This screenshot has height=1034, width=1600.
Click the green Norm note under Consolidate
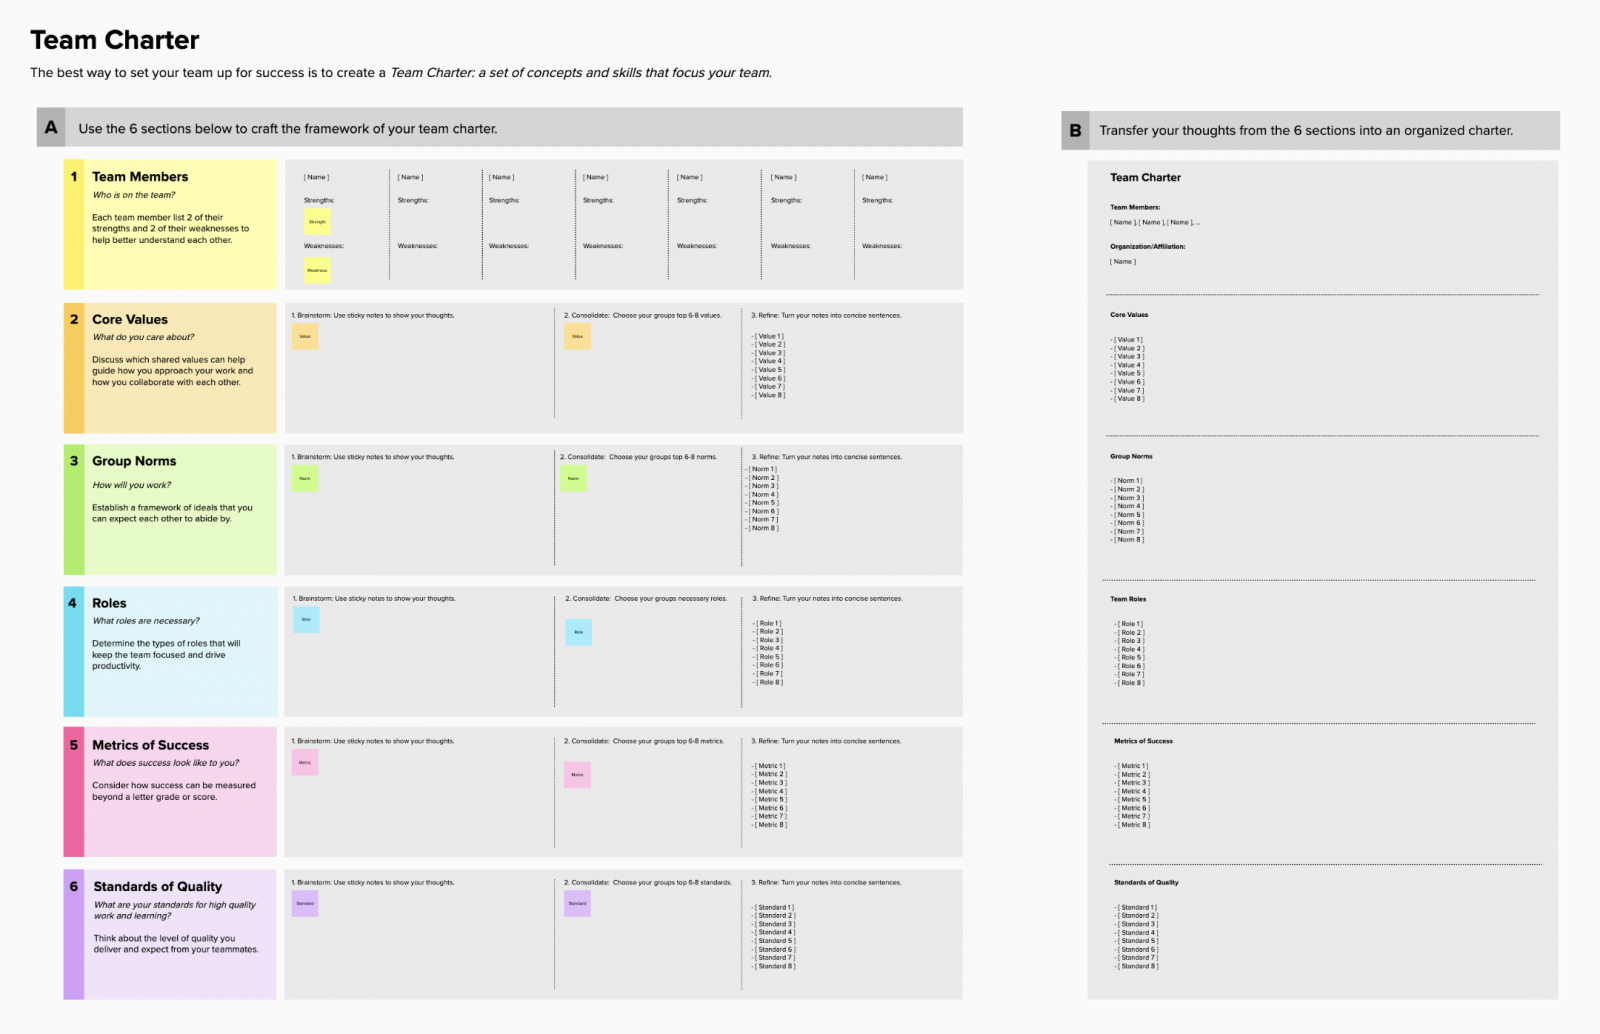pyautogui.click(x=573, y=478)
